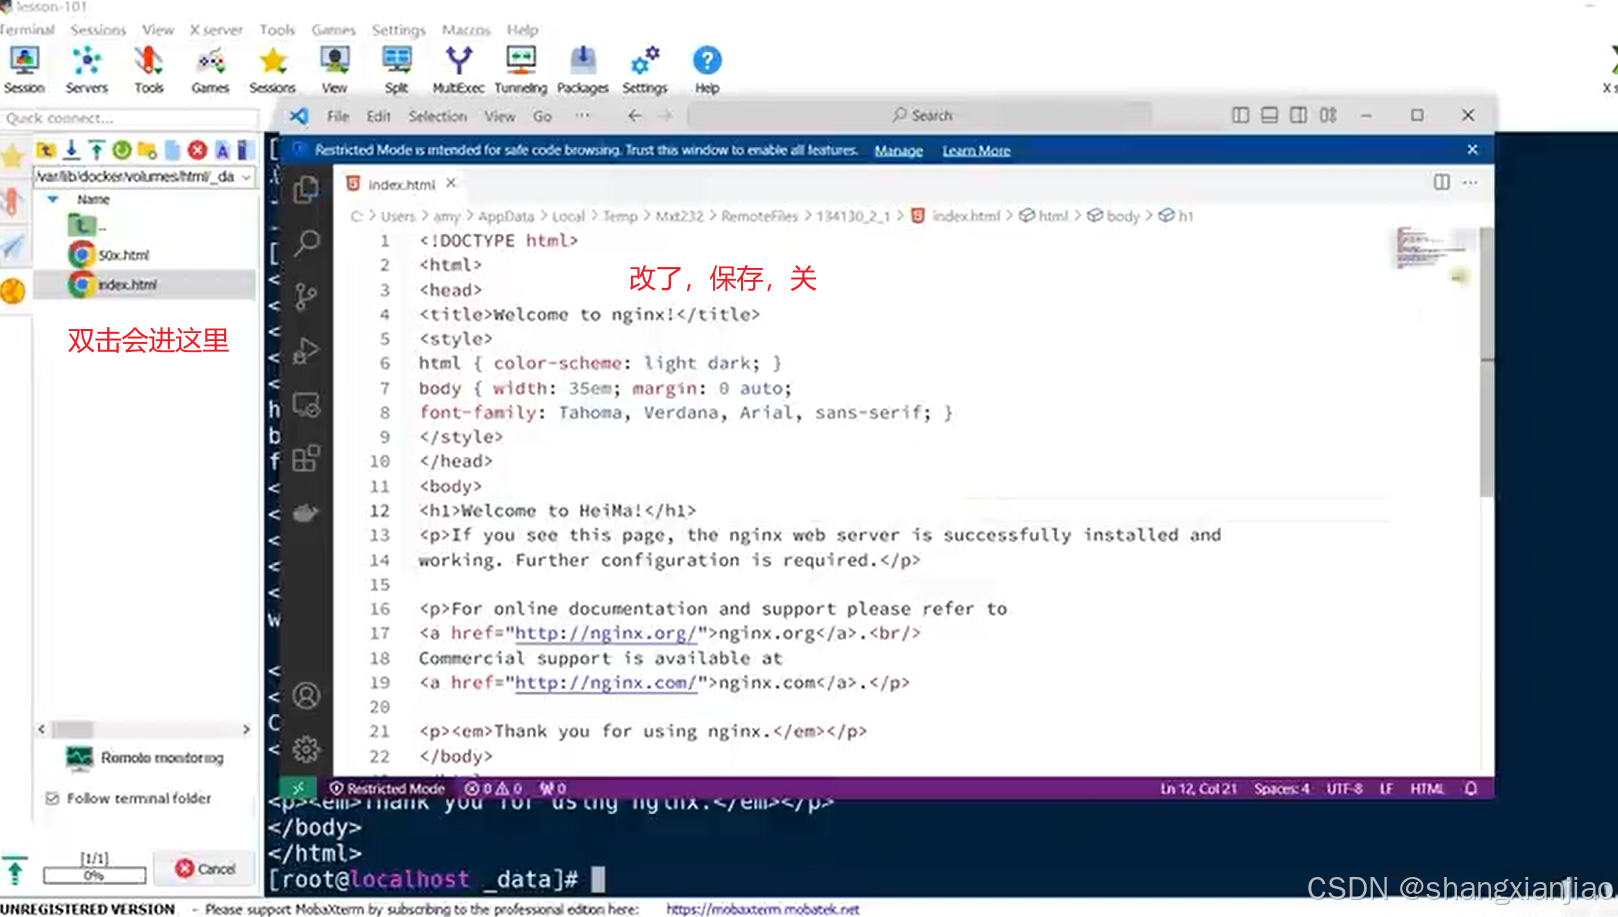Toggle secondary sidebar layout icon

[x=1298, y=115]
